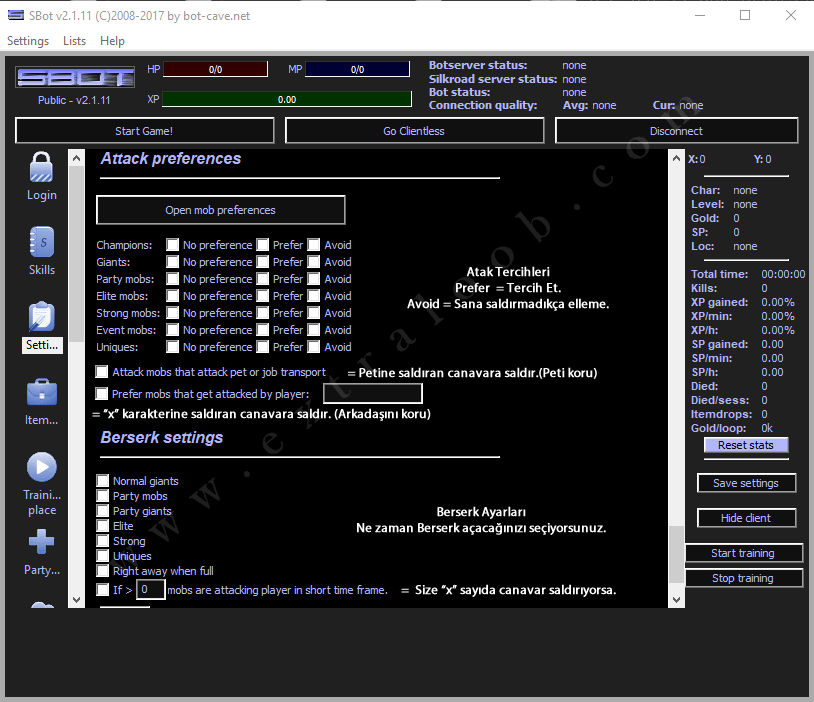Screen dimensions: 814x702
Task: Enable berserk on Uniques
Action: [x=103, y=556]
